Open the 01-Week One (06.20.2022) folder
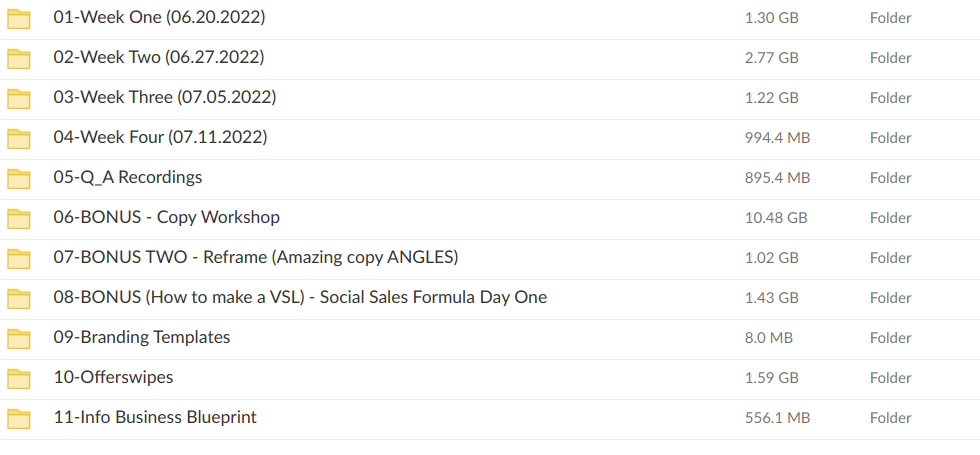This screenshot has height=455, width=980. [x=159, y=17]
